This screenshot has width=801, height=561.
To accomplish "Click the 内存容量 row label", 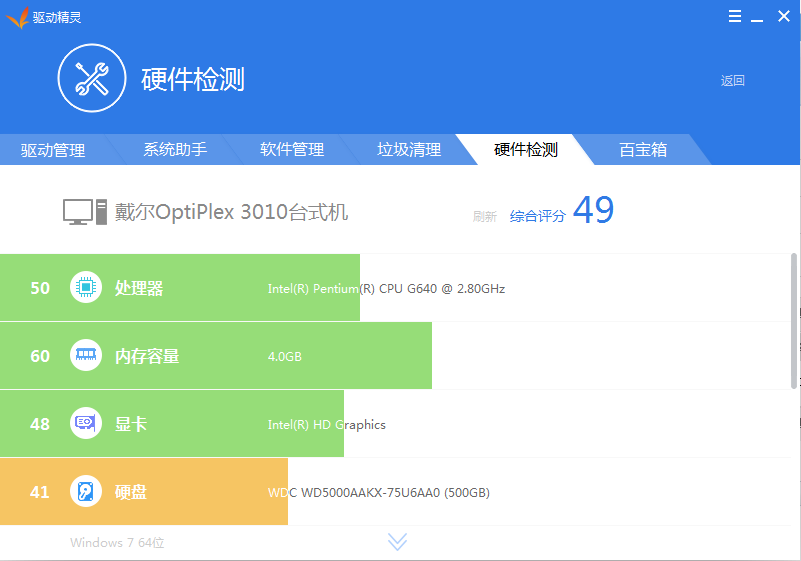I will coord(147,356).
